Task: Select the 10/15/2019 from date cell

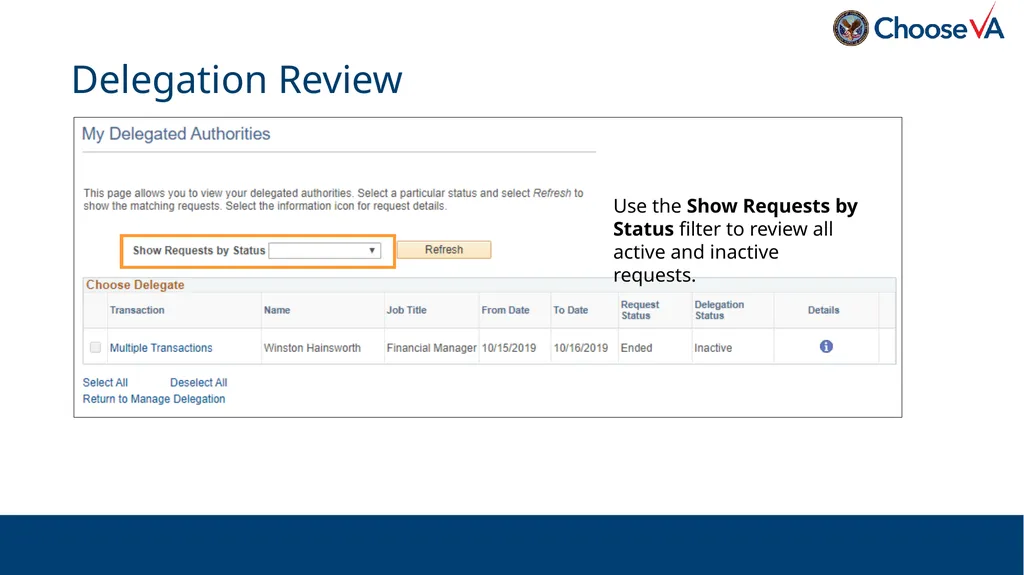Action: coord(509,348)
